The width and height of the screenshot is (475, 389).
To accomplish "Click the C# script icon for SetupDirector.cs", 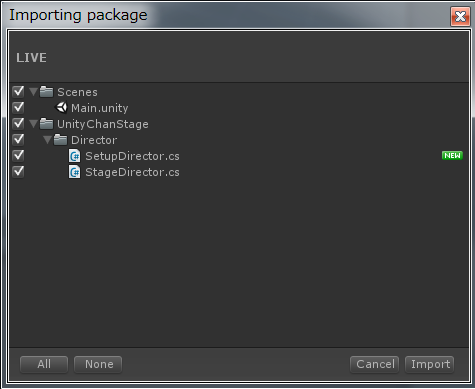I will pyautogui.click(x=75, y=156).
